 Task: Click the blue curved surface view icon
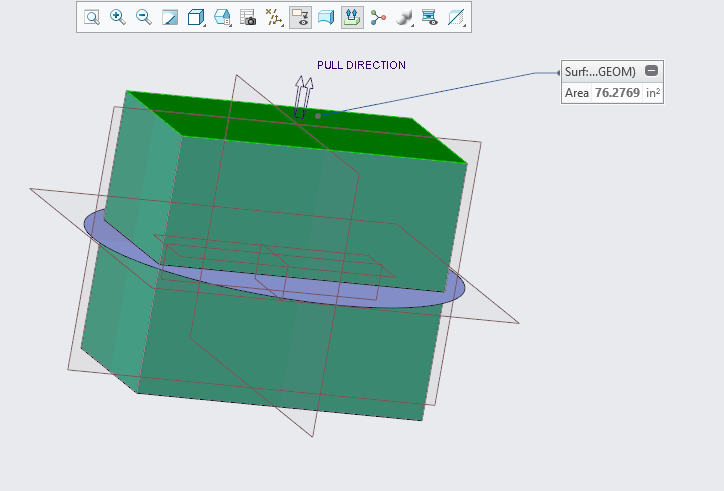point(326,18)
